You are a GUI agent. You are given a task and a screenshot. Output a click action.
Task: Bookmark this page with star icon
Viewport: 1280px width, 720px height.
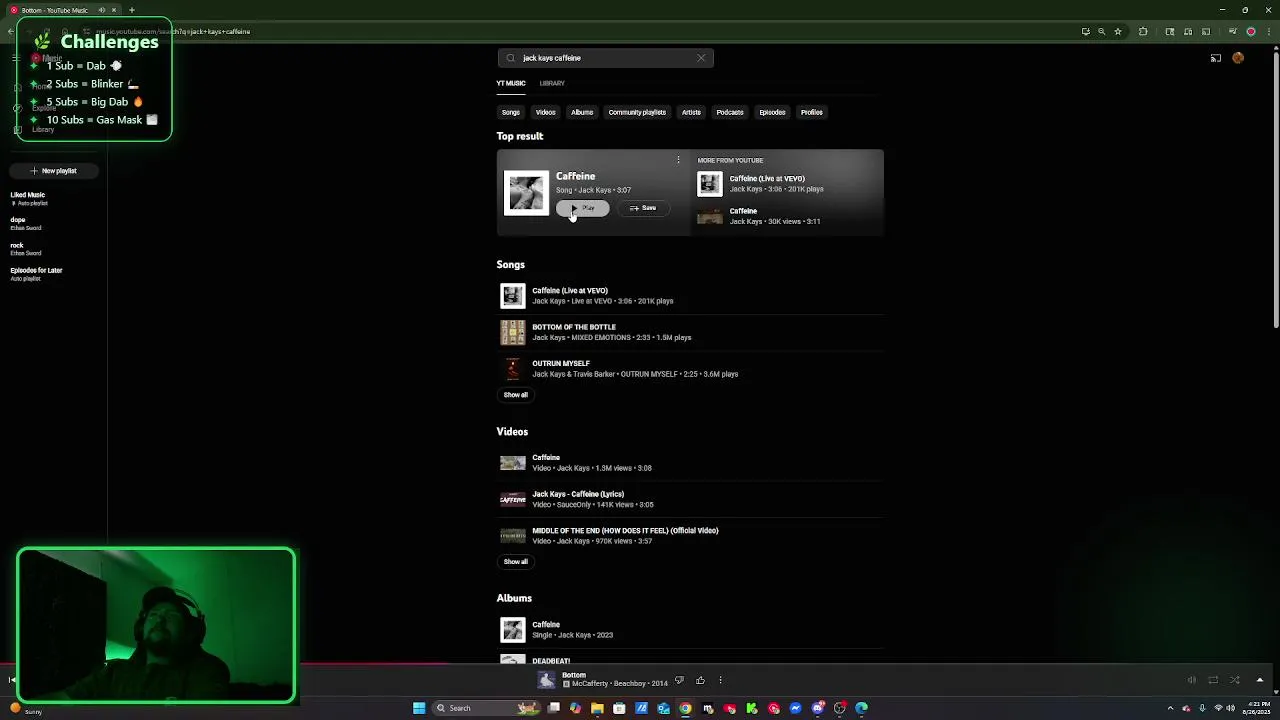coord(1118,31)
